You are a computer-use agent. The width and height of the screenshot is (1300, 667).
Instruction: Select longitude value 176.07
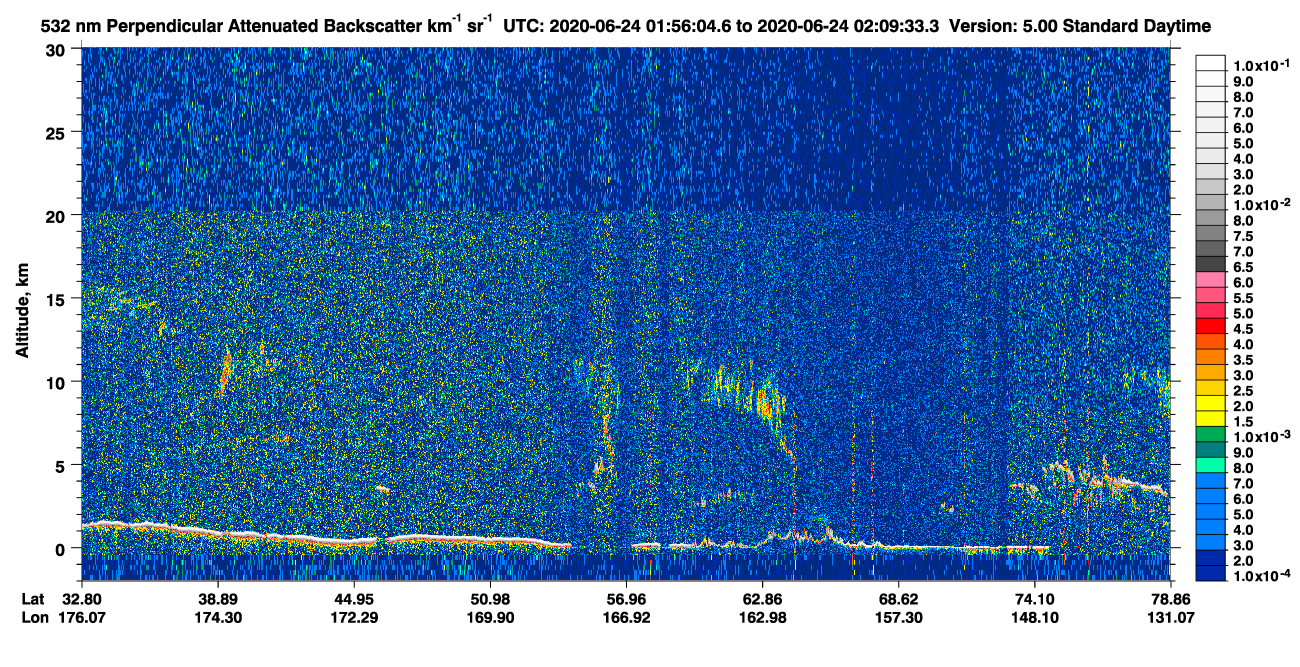click(x=81, y=618)
